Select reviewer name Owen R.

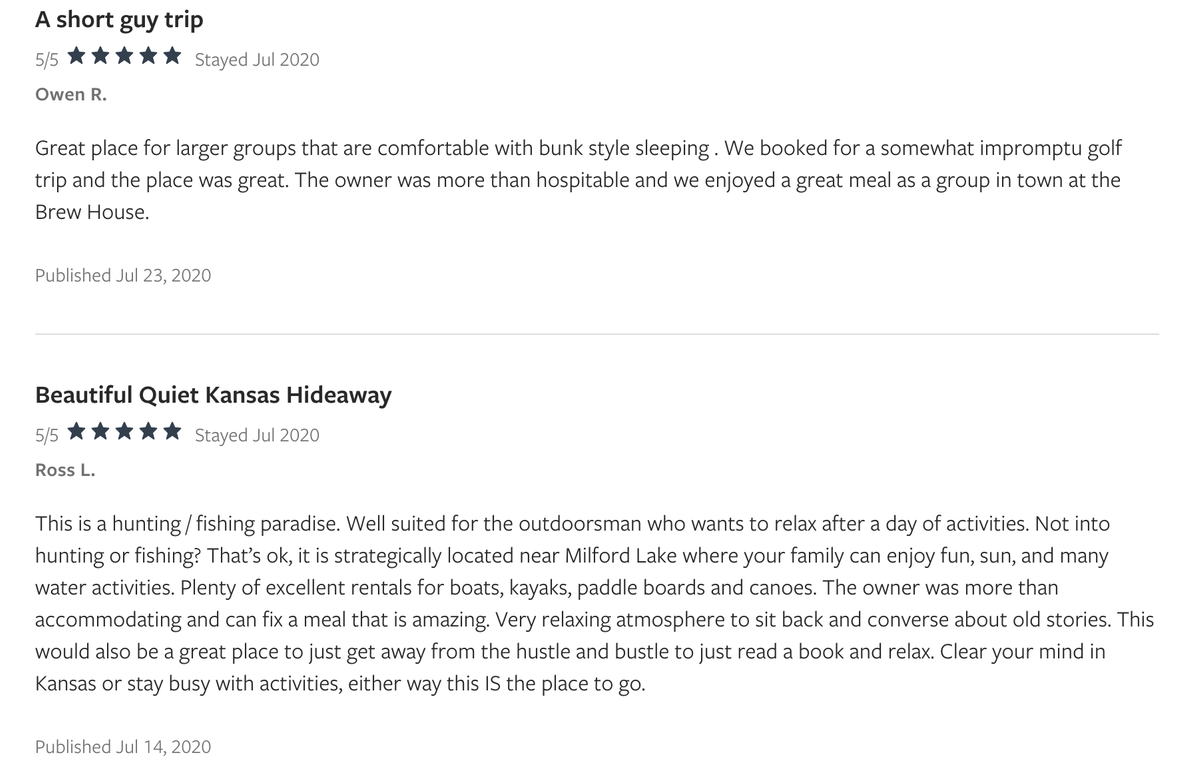[70, 95]
